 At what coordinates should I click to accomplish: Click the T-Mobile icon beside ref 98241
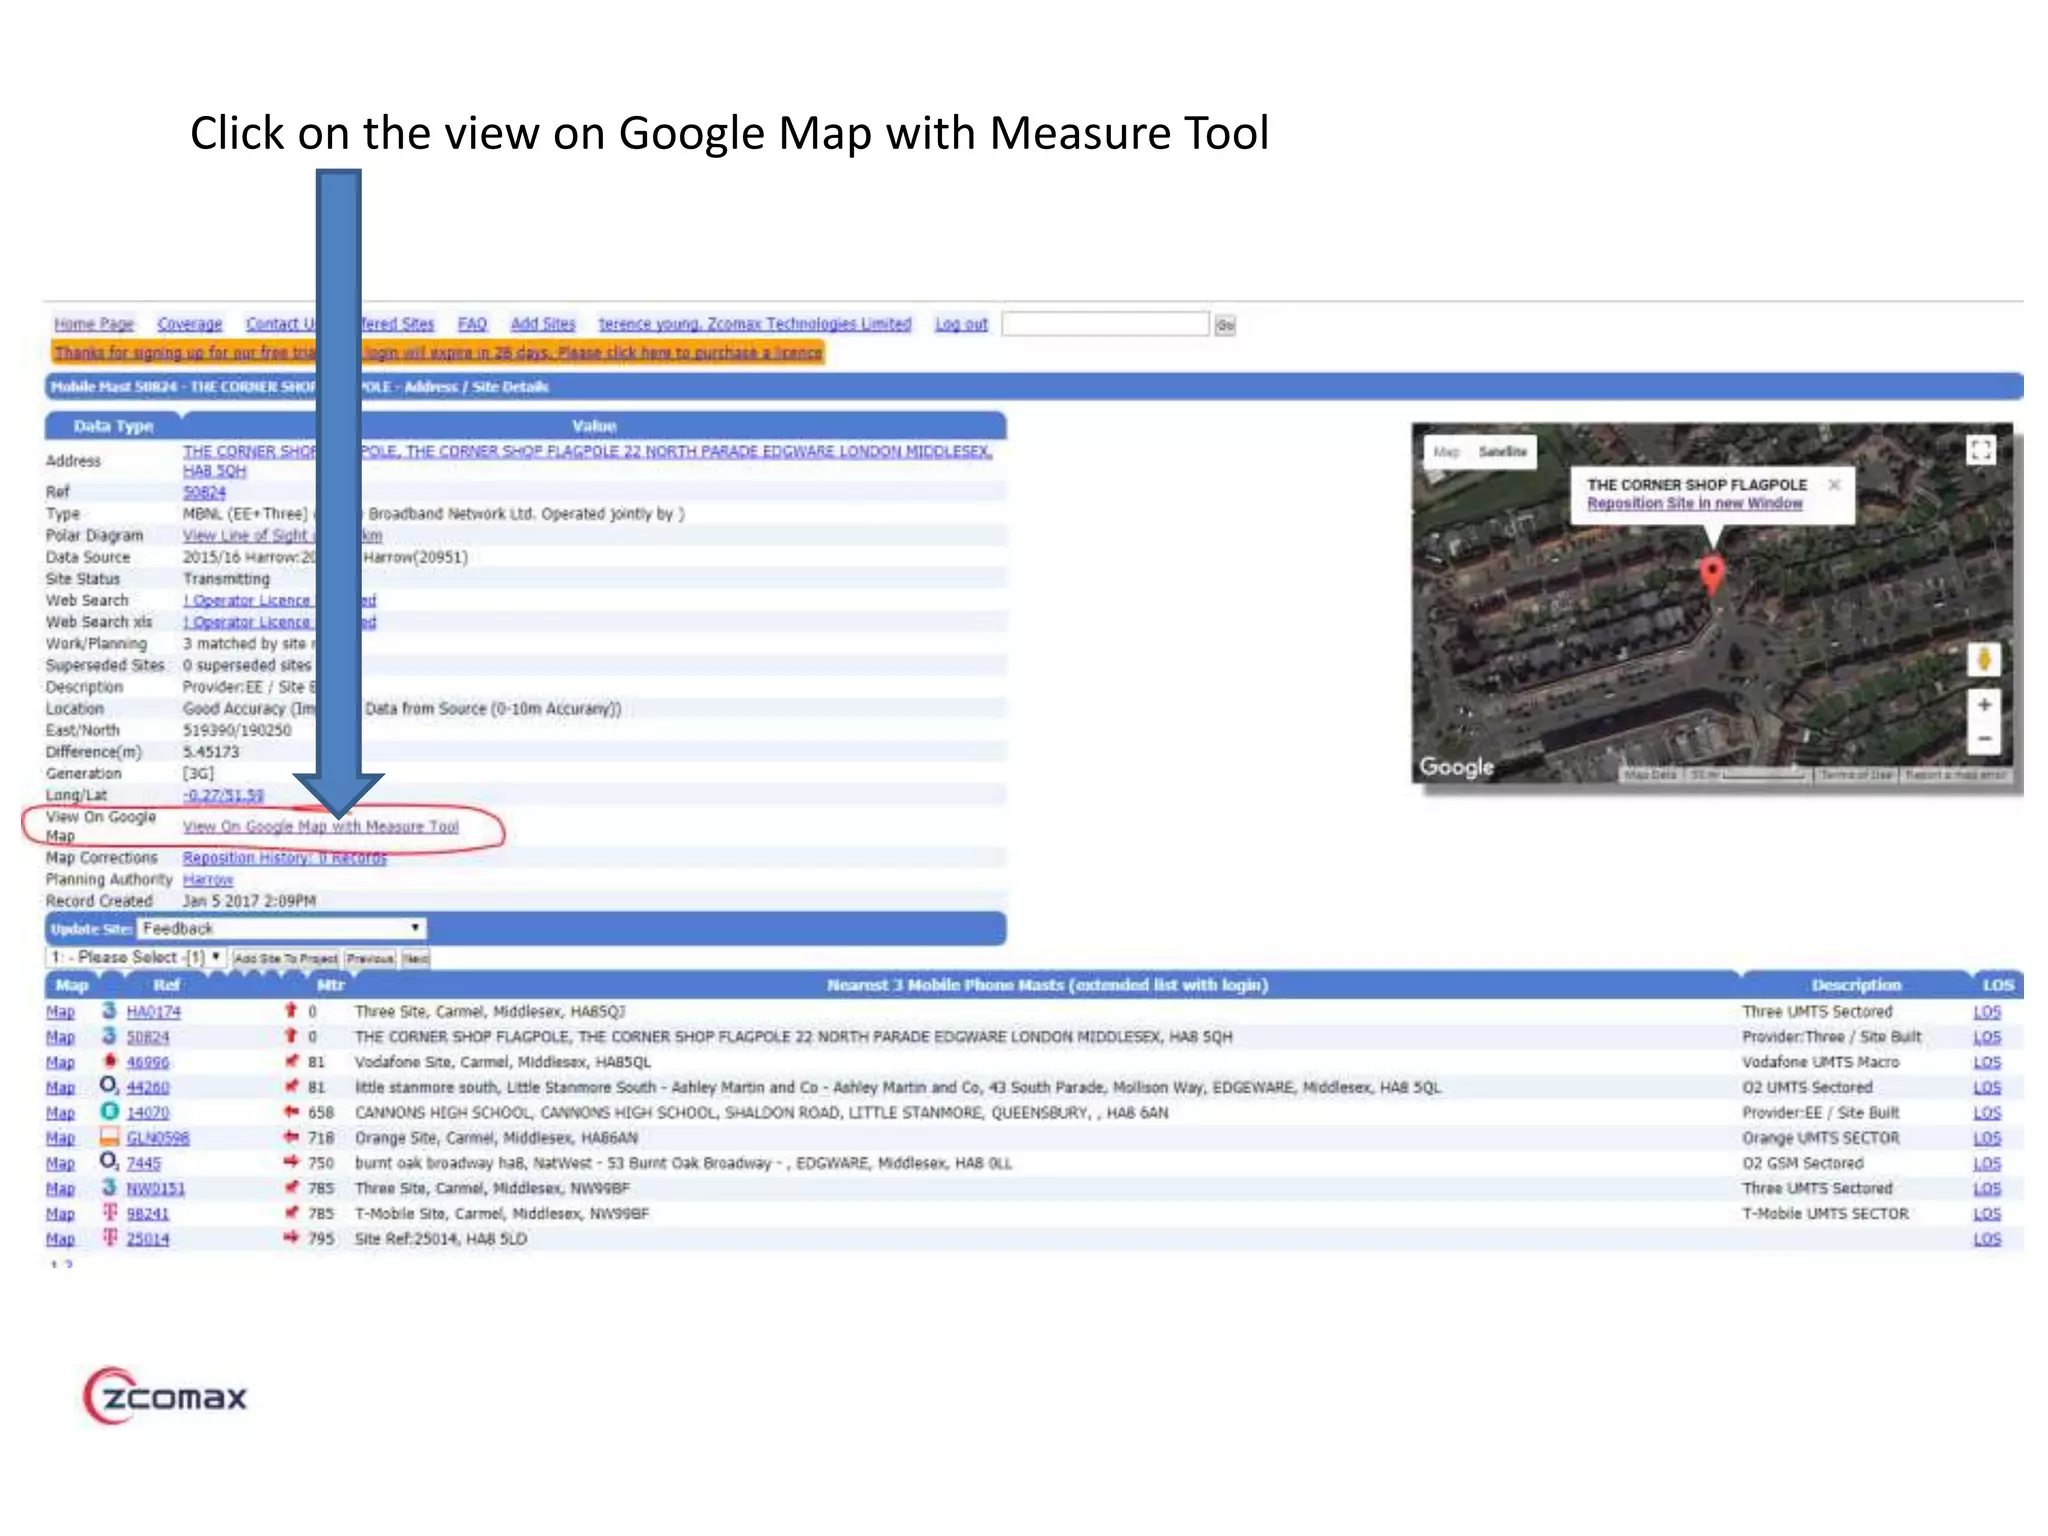click(110, 1212)
